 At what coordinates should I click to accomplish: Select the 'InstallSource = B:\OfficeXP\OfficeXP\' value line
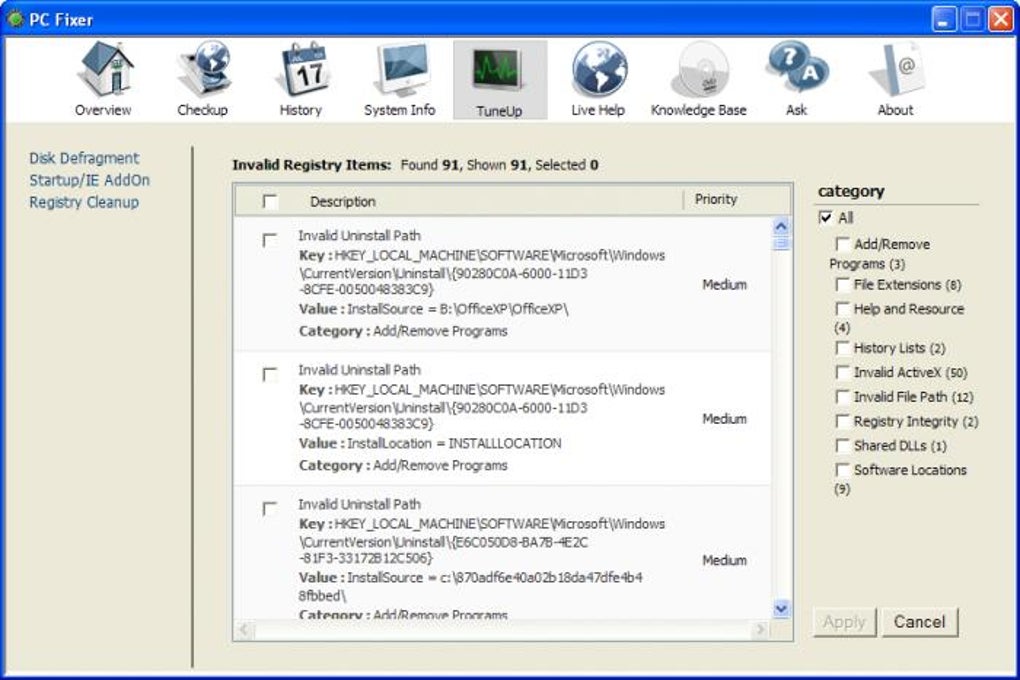[x=433, y=309]
